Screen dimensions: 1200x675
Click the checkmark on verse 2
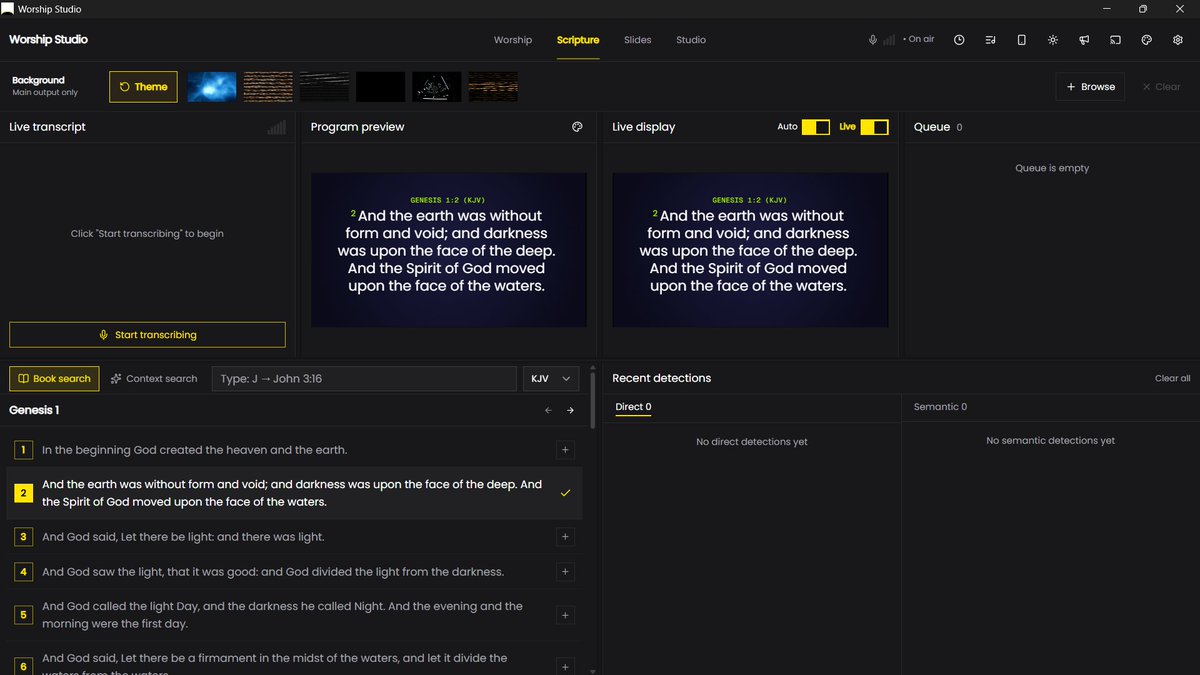click(565, 493)
